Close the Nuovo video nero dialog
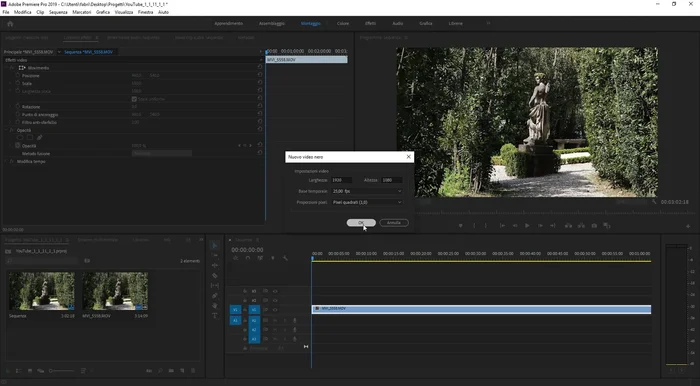Viewport: 700px width, 386px height. (408, 157)
